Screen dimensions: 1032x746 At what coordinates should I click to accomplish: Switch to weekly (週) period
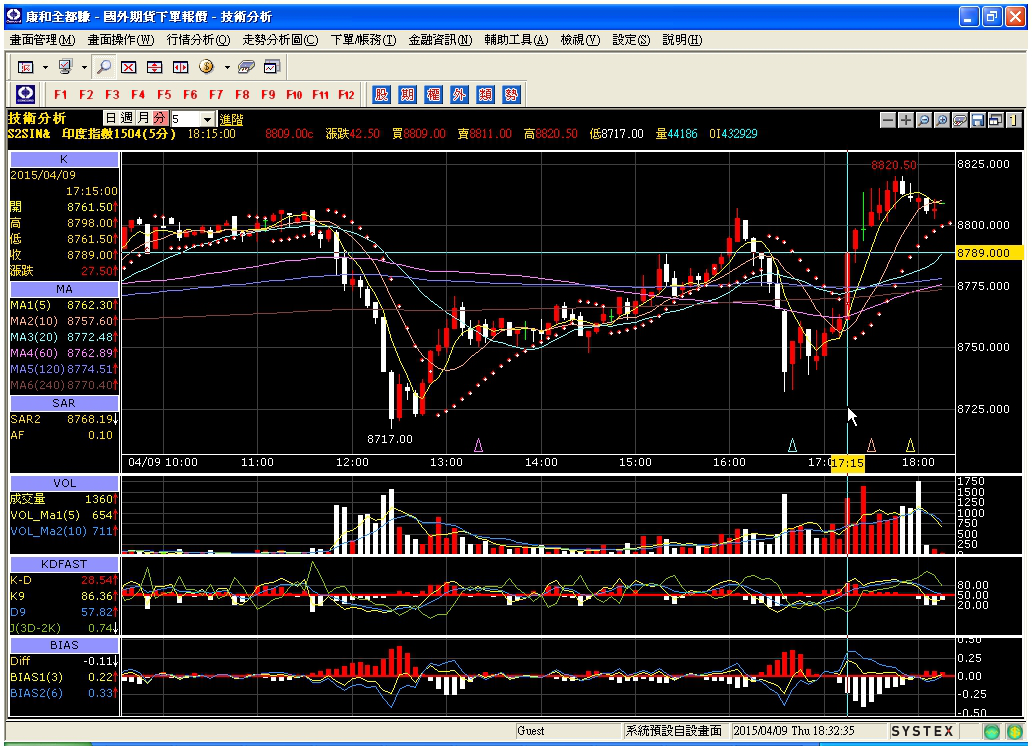point(127,118)
